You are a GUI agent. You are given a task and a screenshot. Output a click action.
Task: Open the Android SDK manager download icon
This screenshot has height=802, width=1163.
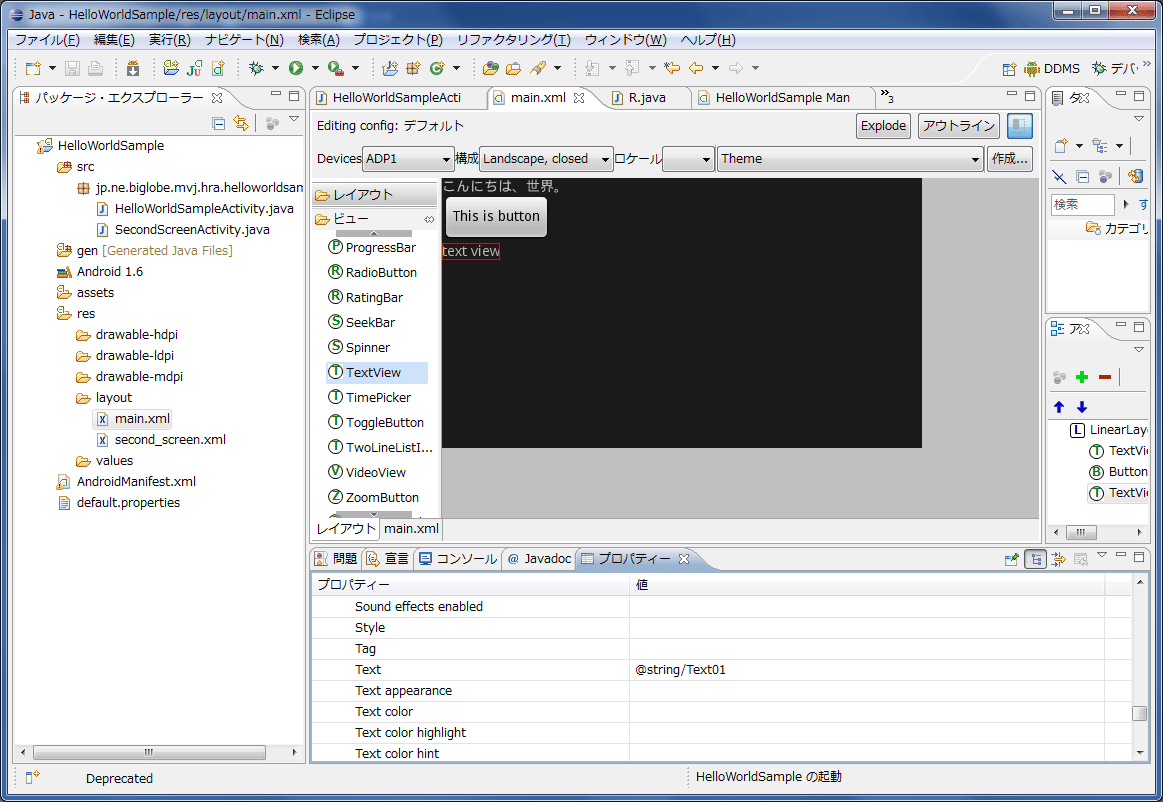tap(133, 68)
